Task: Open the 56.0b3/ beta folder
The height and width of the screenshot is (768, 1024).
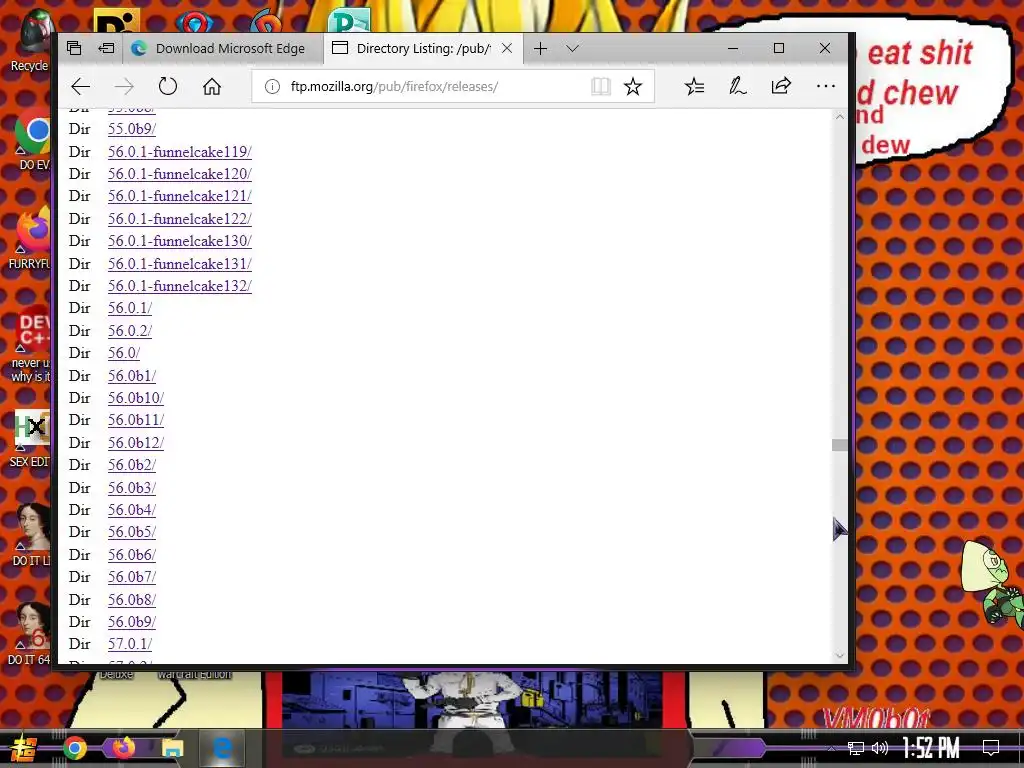Action: pos(132,488)
